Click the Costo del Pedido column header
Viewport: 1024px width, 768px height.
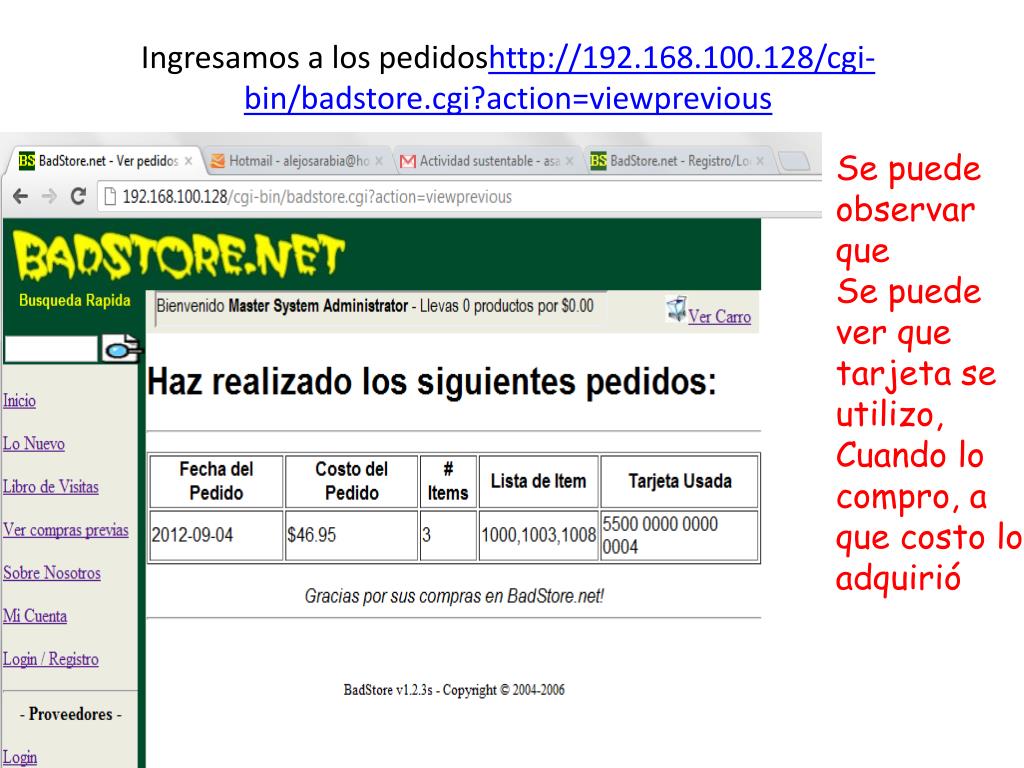coord(351,481)
